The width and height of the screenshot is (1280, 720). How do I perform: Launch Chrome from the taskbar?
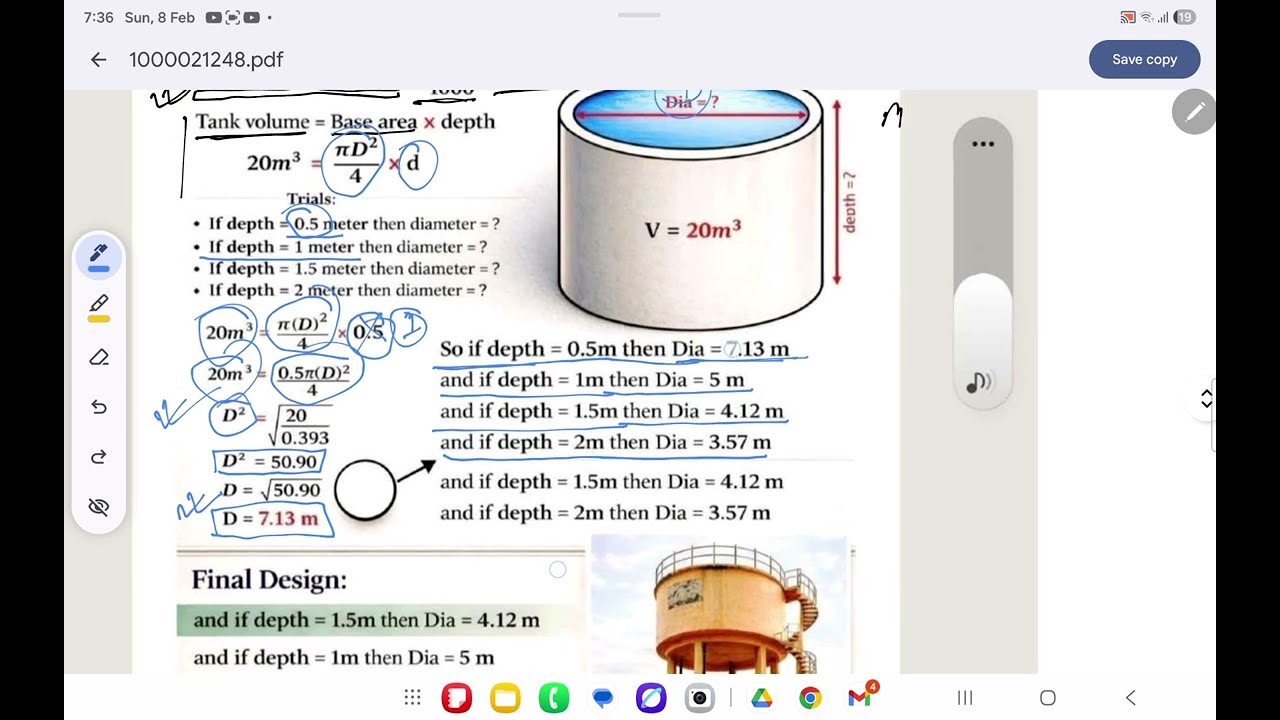pos(811,698)
